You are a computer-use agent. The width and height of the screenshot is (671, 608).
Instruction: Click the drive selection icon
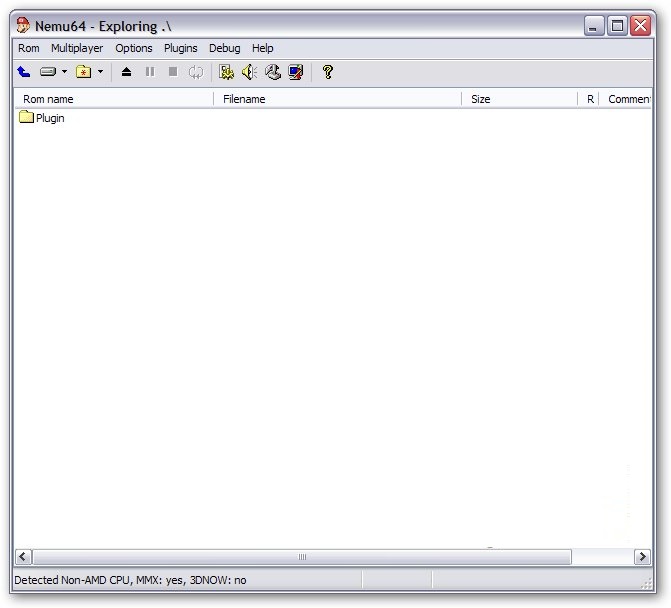tap(48, 72)
